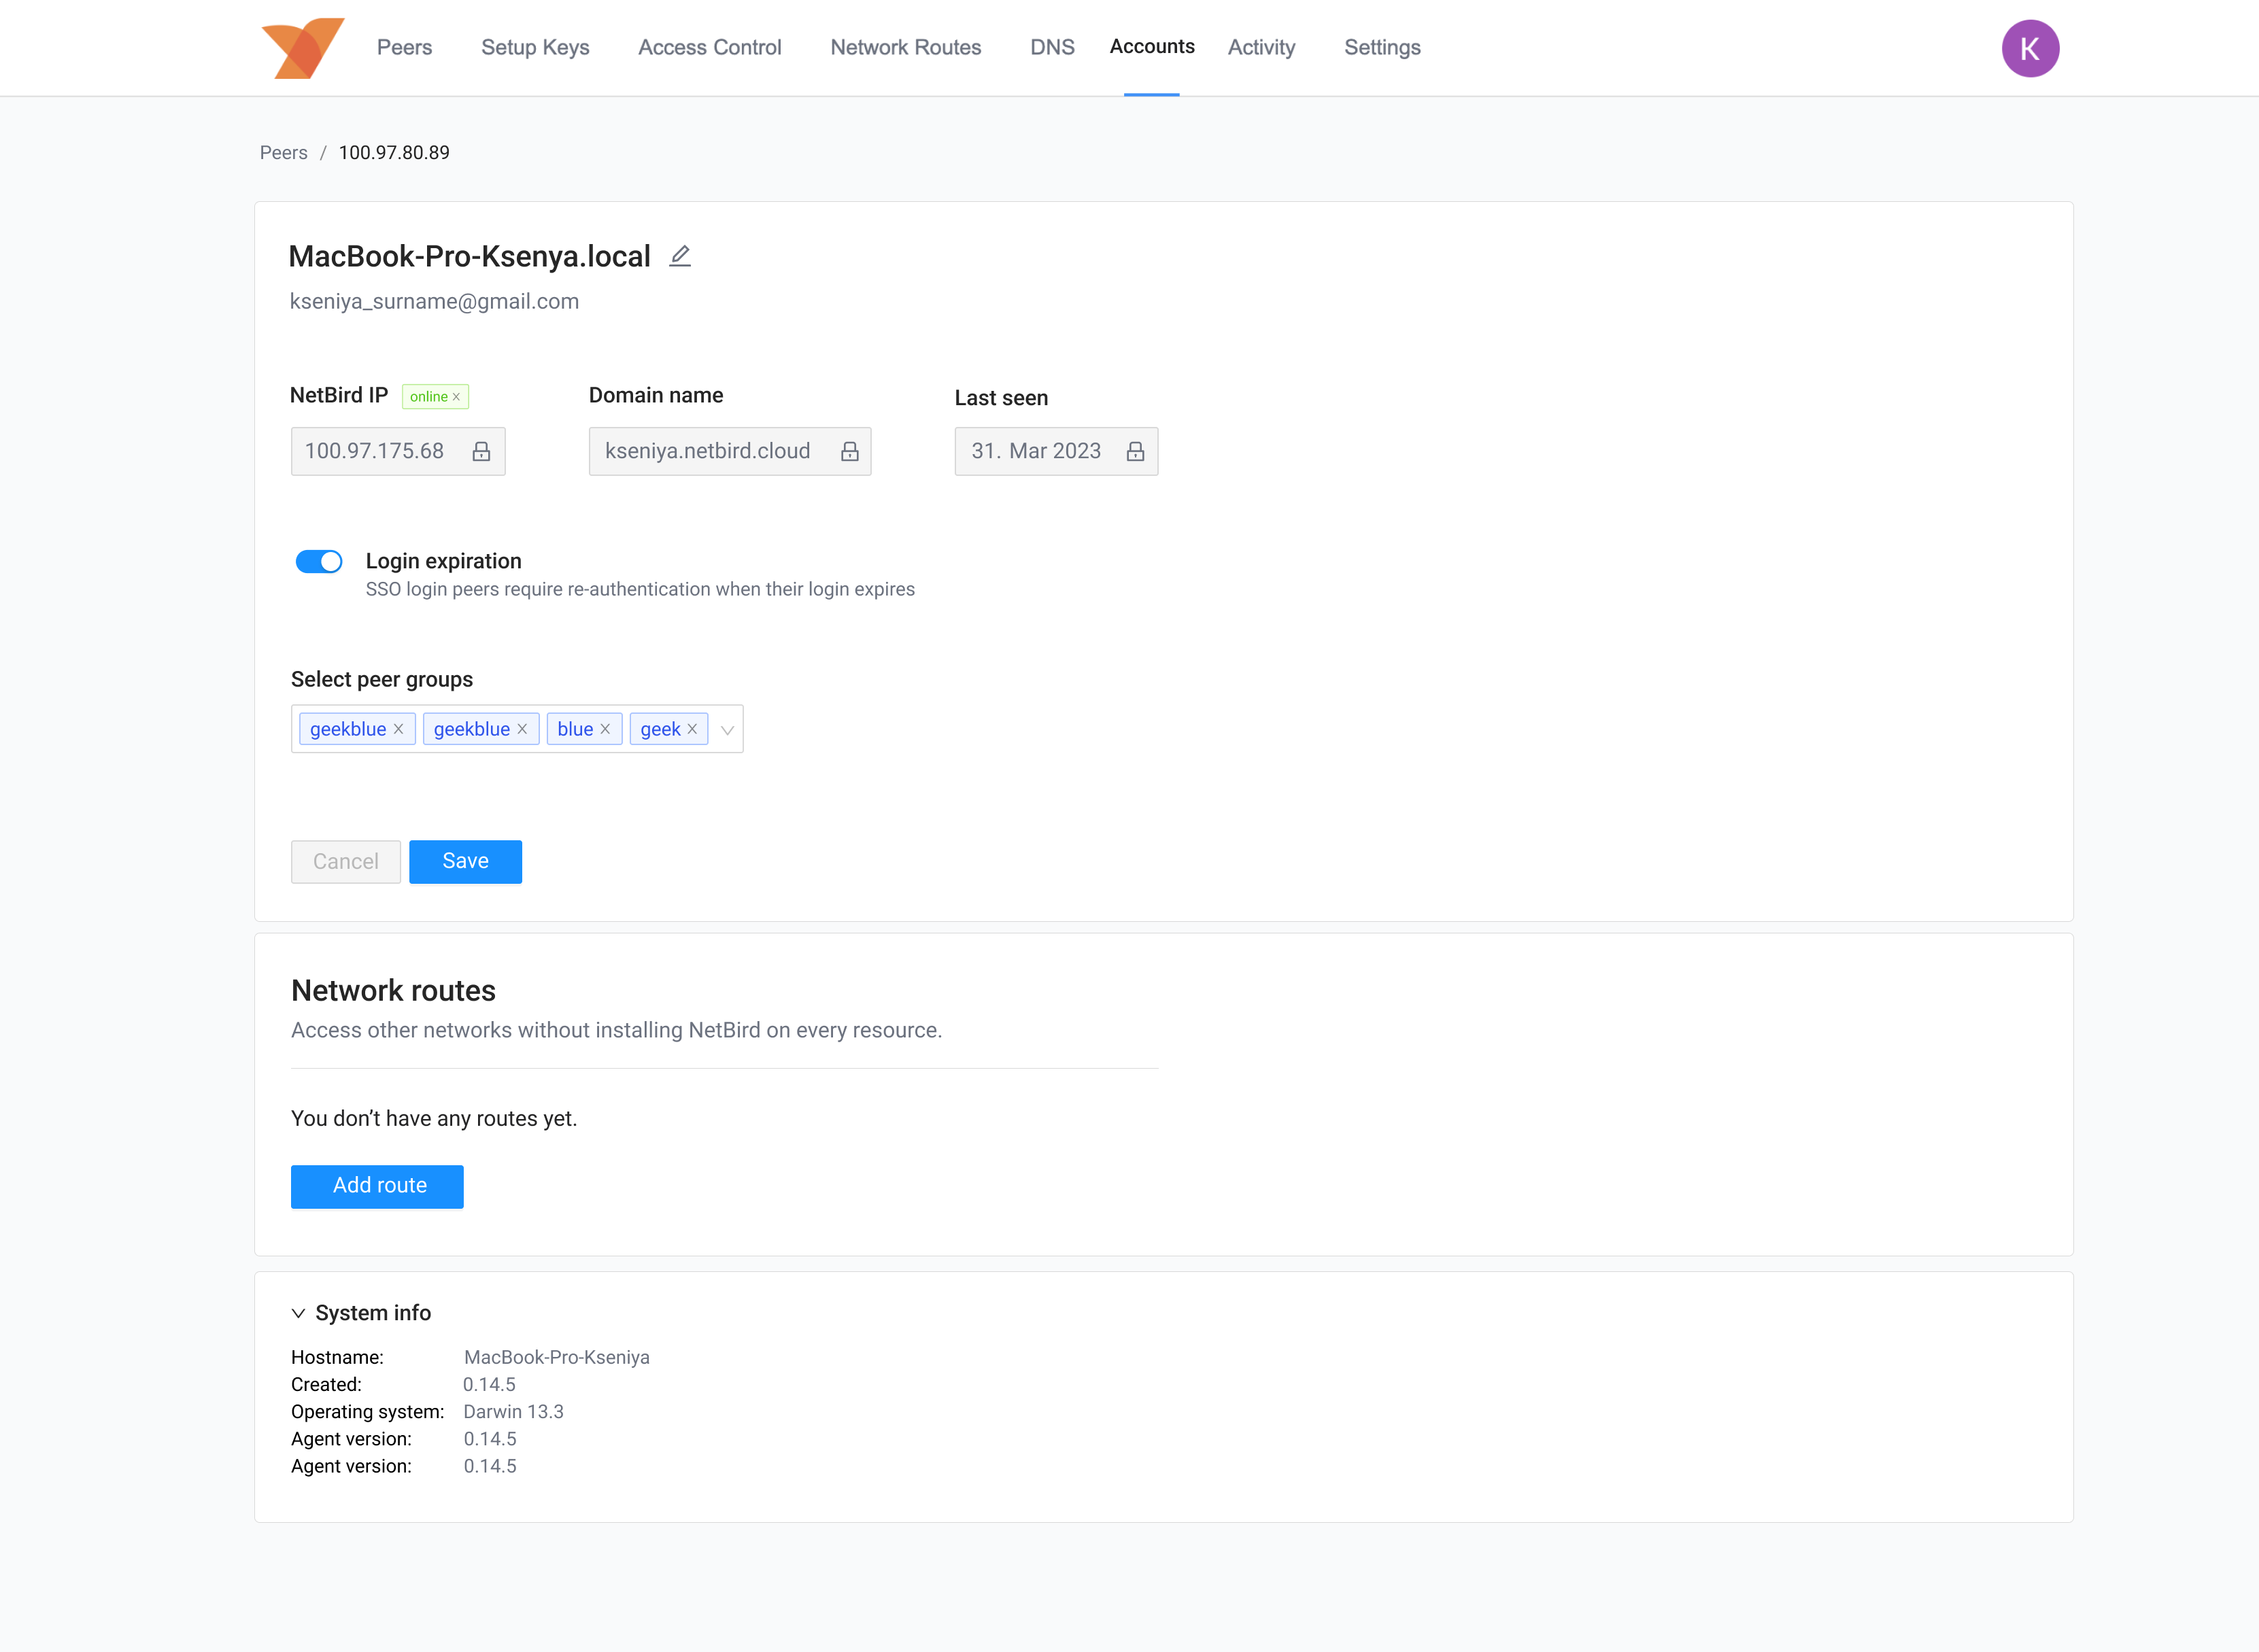
Task: Save the peer settings
Action: click(465, 861)
